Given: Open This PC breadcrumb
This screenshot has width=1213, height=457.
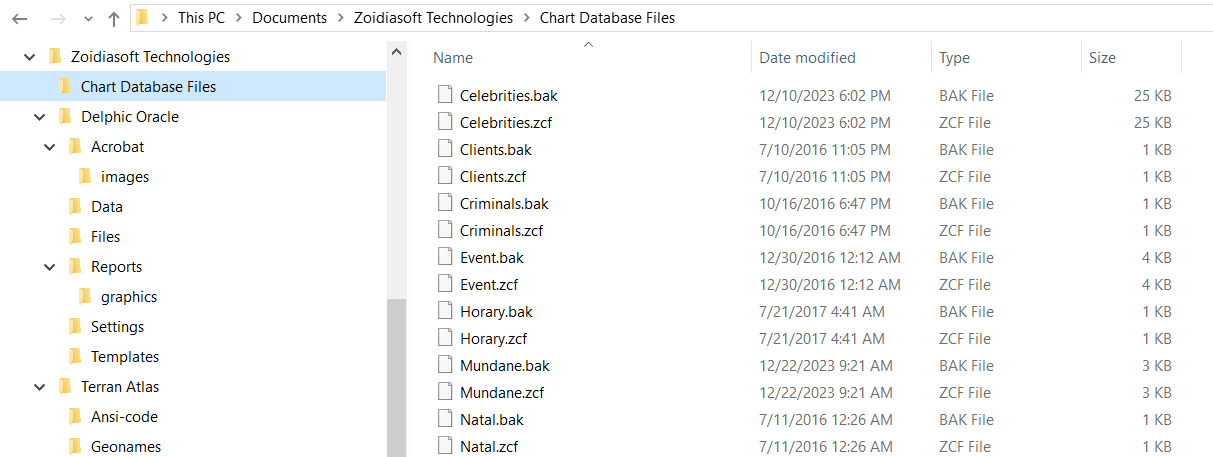Looking at the screenshot, I should (x=203, y=18).
